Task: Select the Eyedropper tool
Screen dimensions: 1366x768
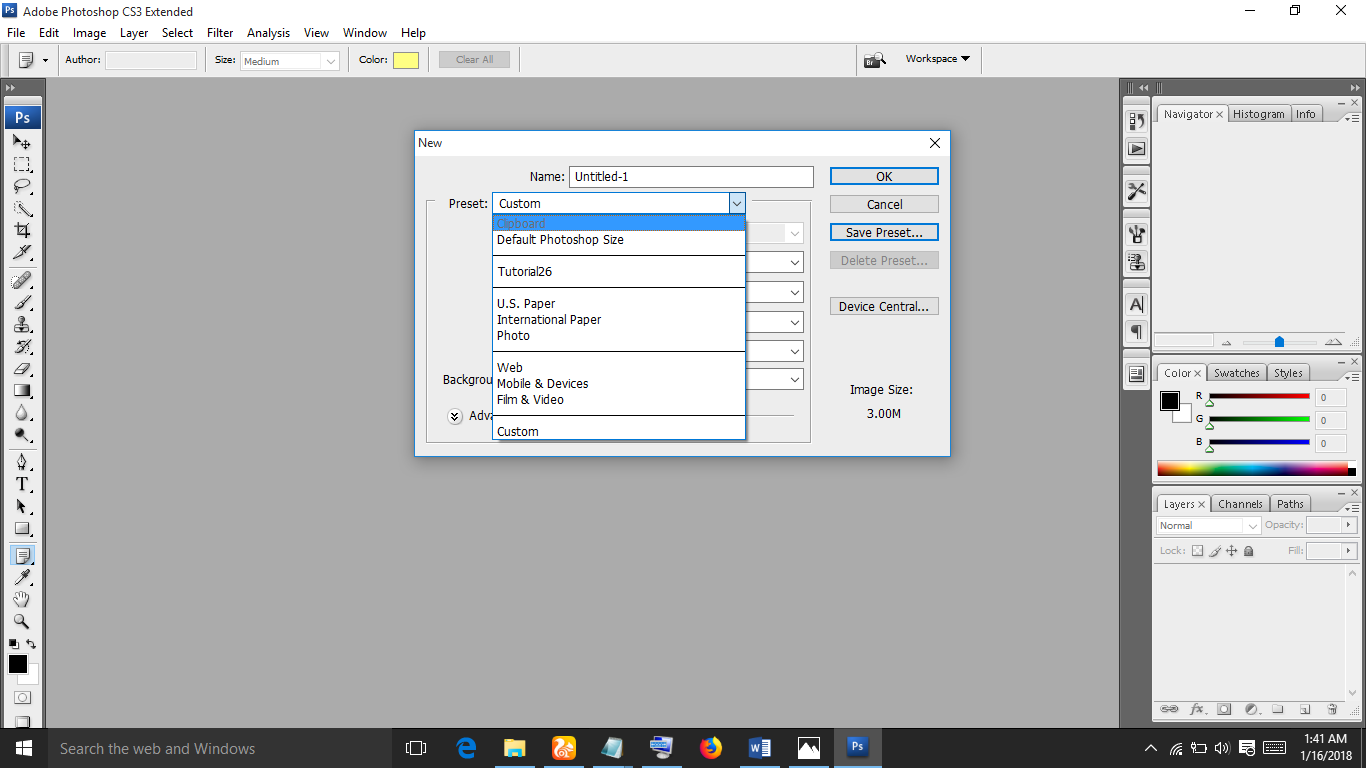Action: [x=22, y=578]
